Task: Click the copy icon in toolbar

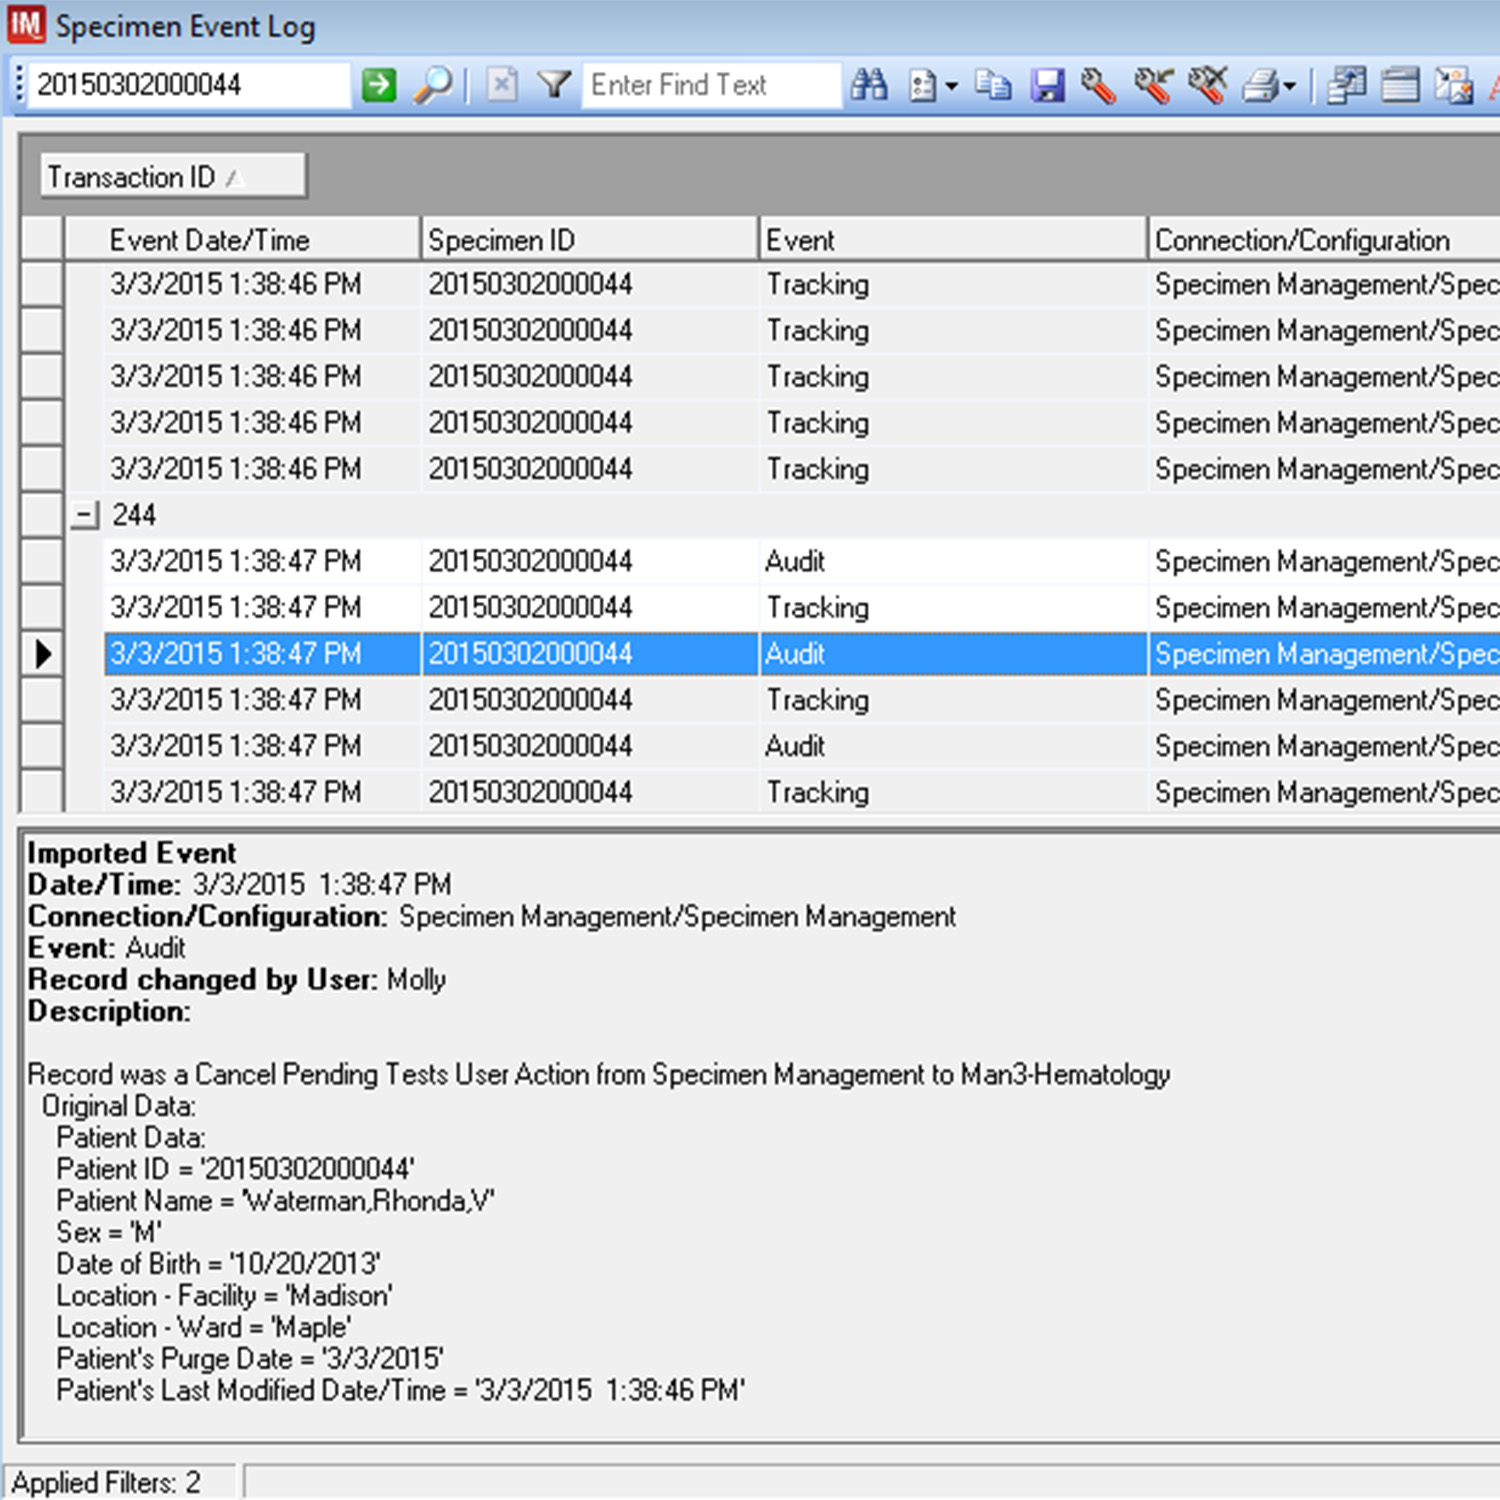Action: coord(993,85)
